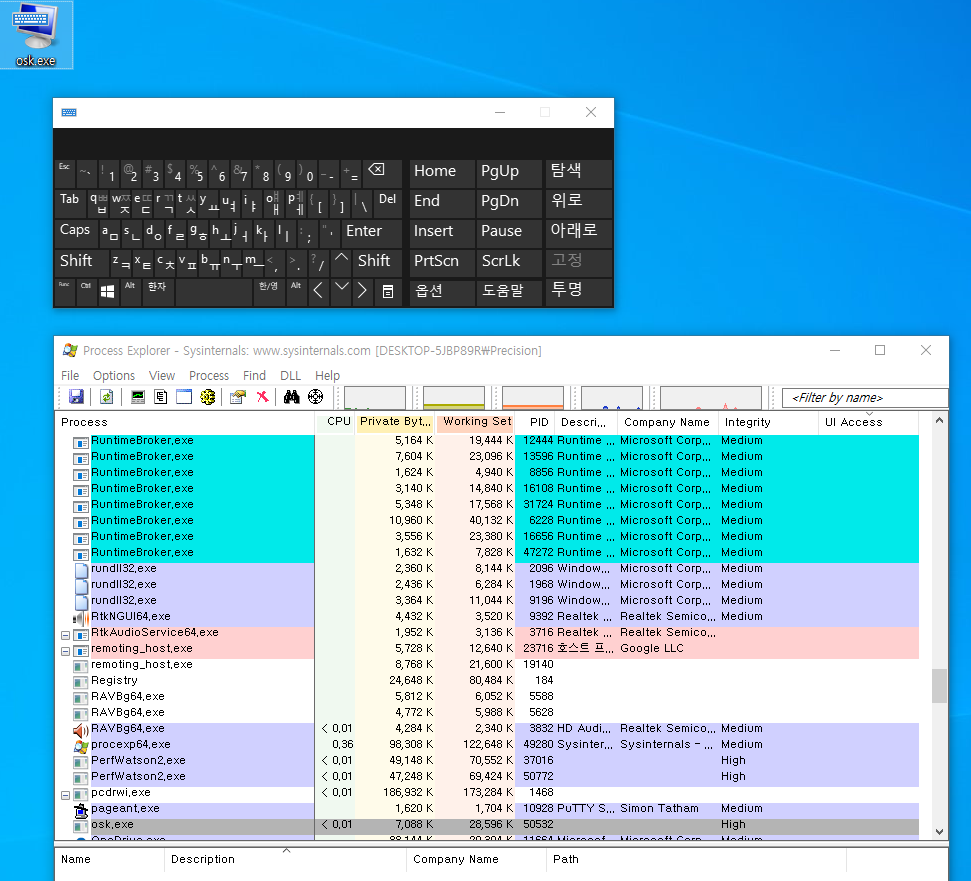Click the process list scrollbar down arrow
The image size is (971, 881).
point(939,832)
